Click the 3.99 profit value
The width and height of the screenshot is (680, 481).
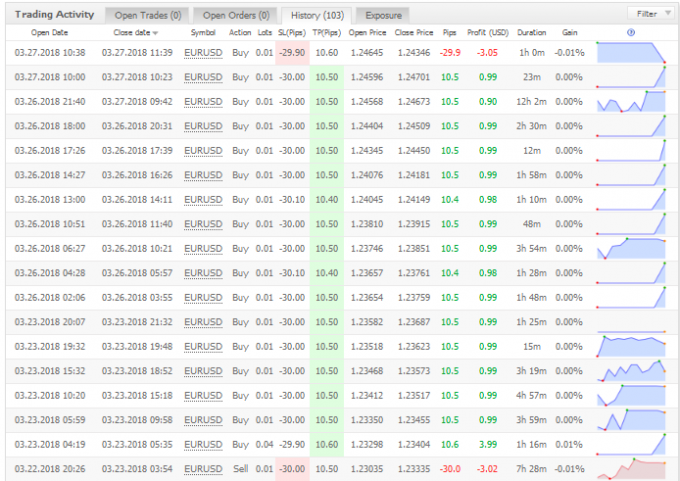pyautogui.click(x=488, y=445)
